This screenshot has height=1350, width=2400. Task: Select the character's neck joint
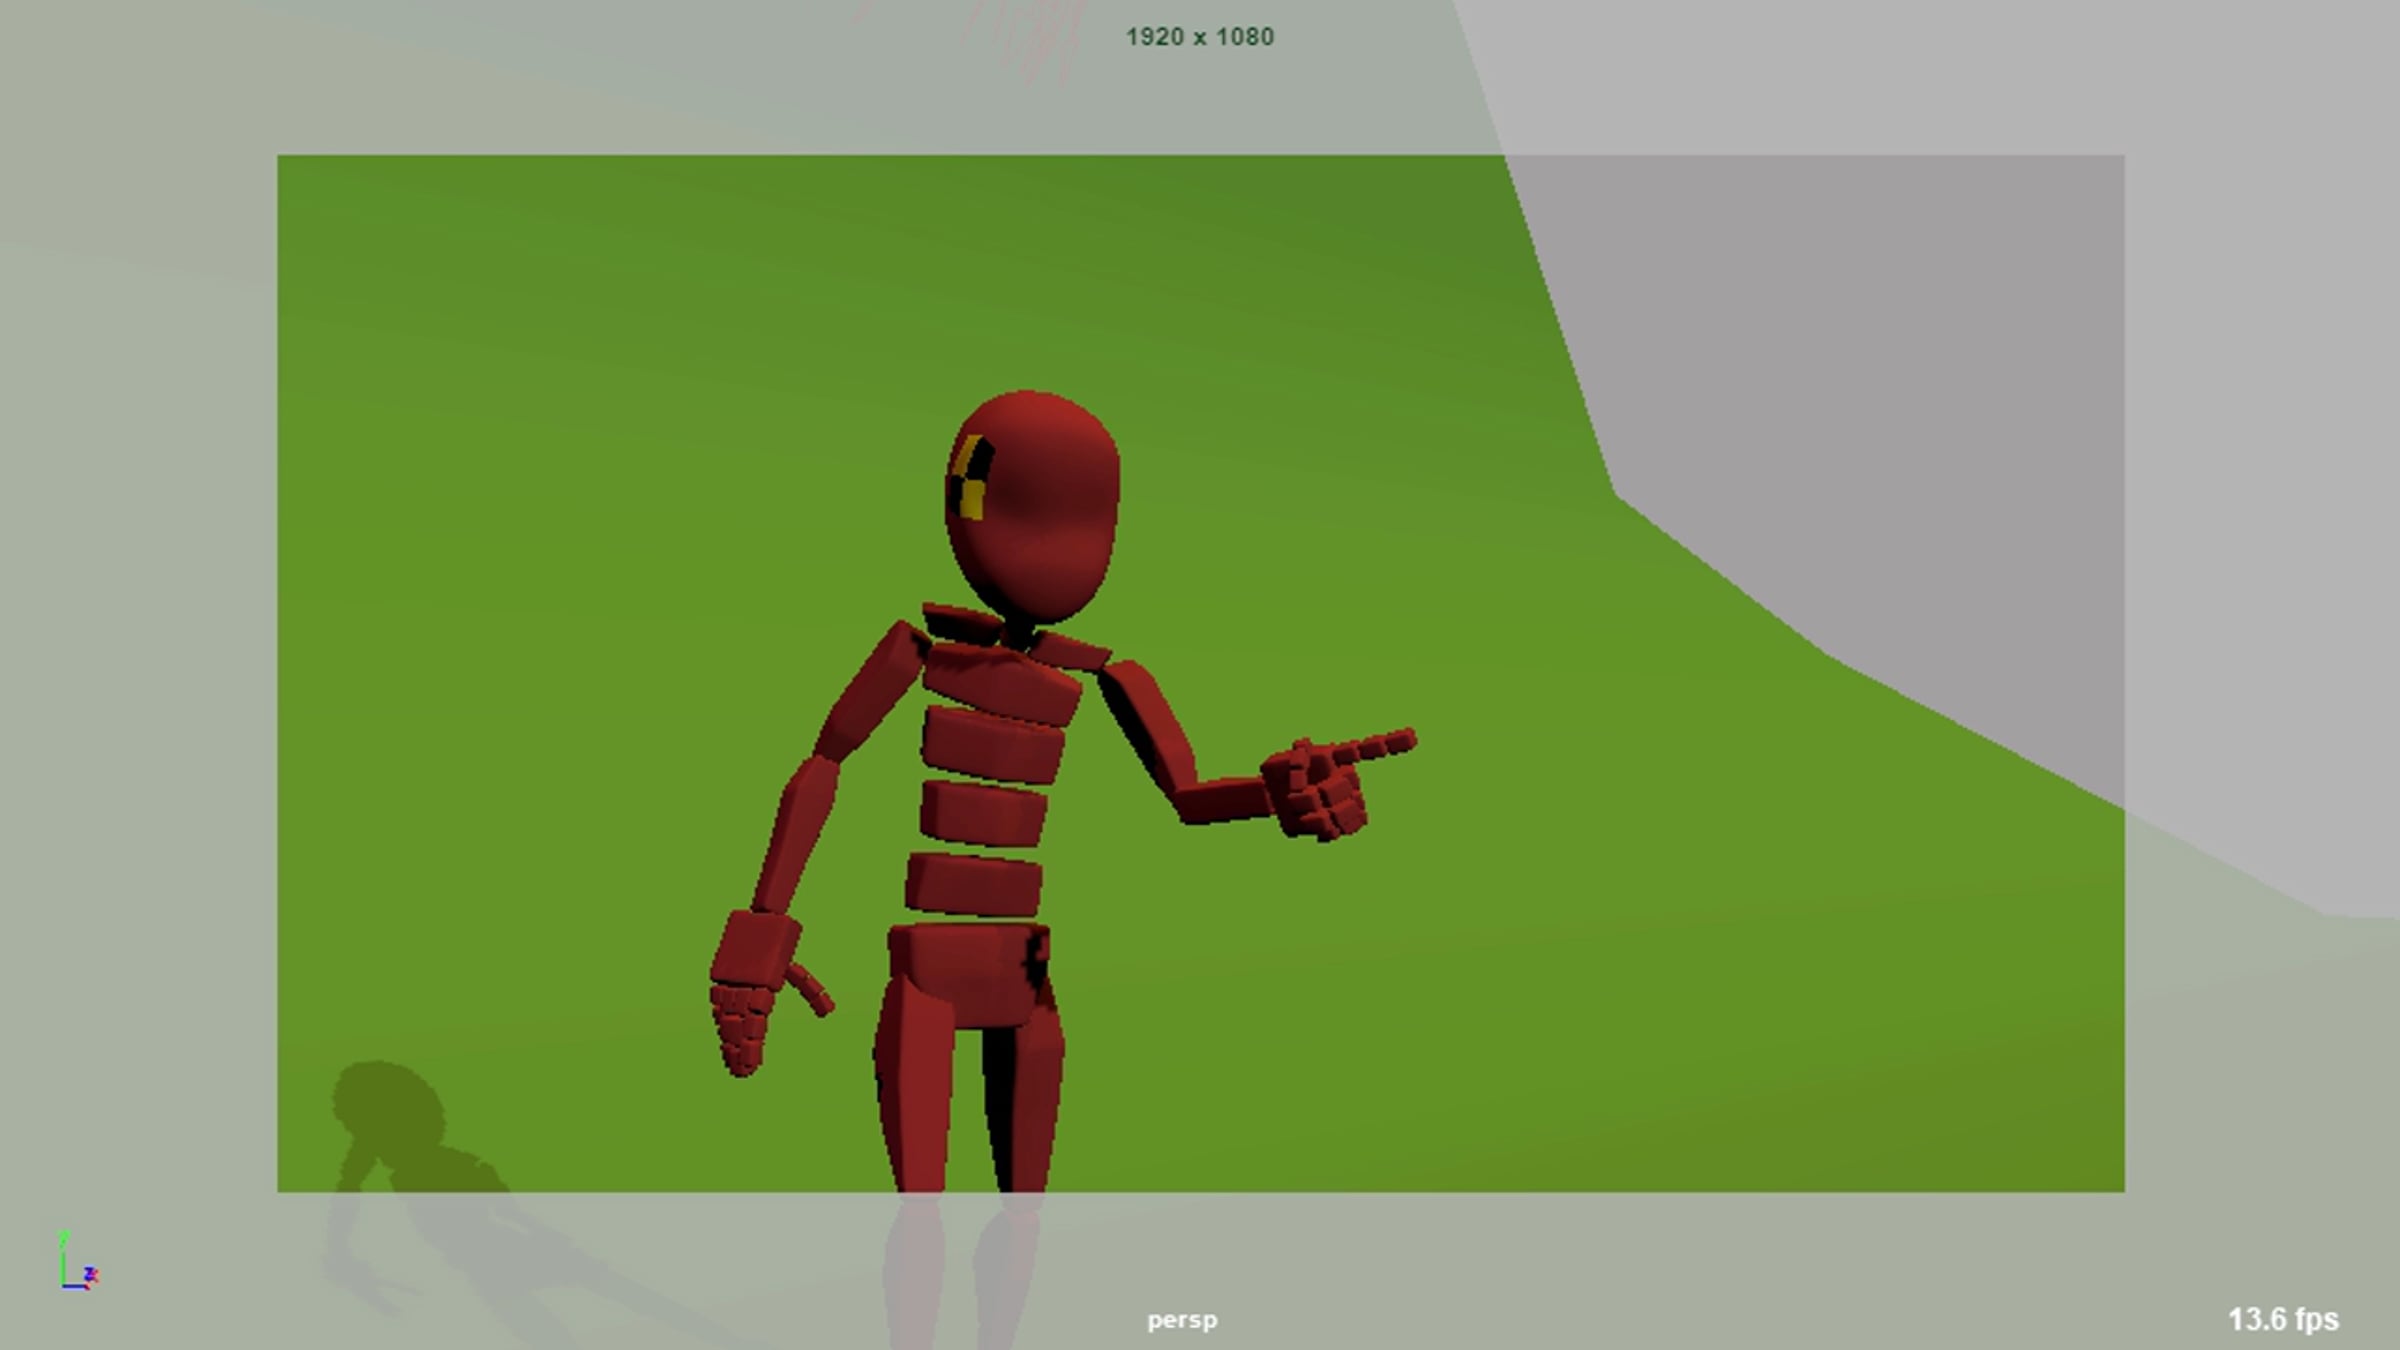pyautogui.click(x=1018, y=633)
